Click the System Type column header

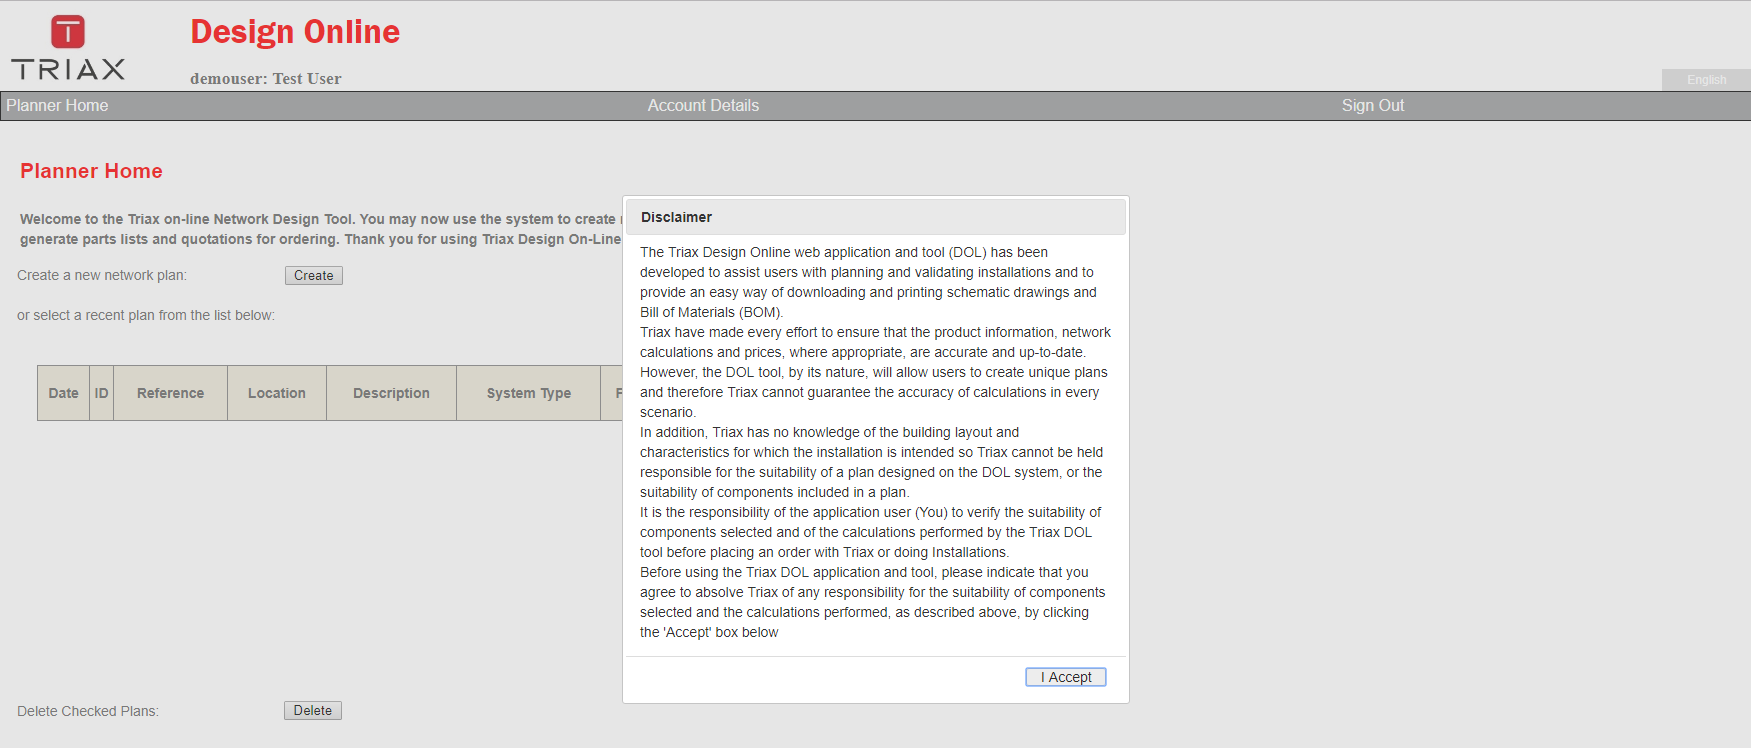529,393
